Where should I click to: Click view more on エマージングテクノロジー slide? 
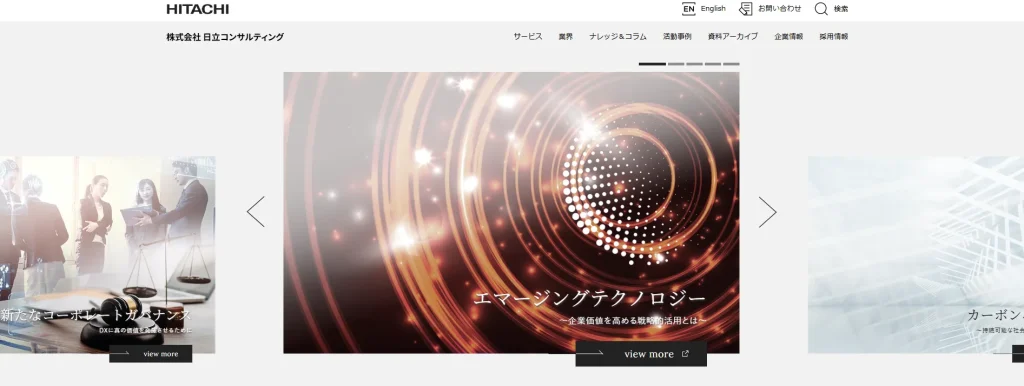641,353
